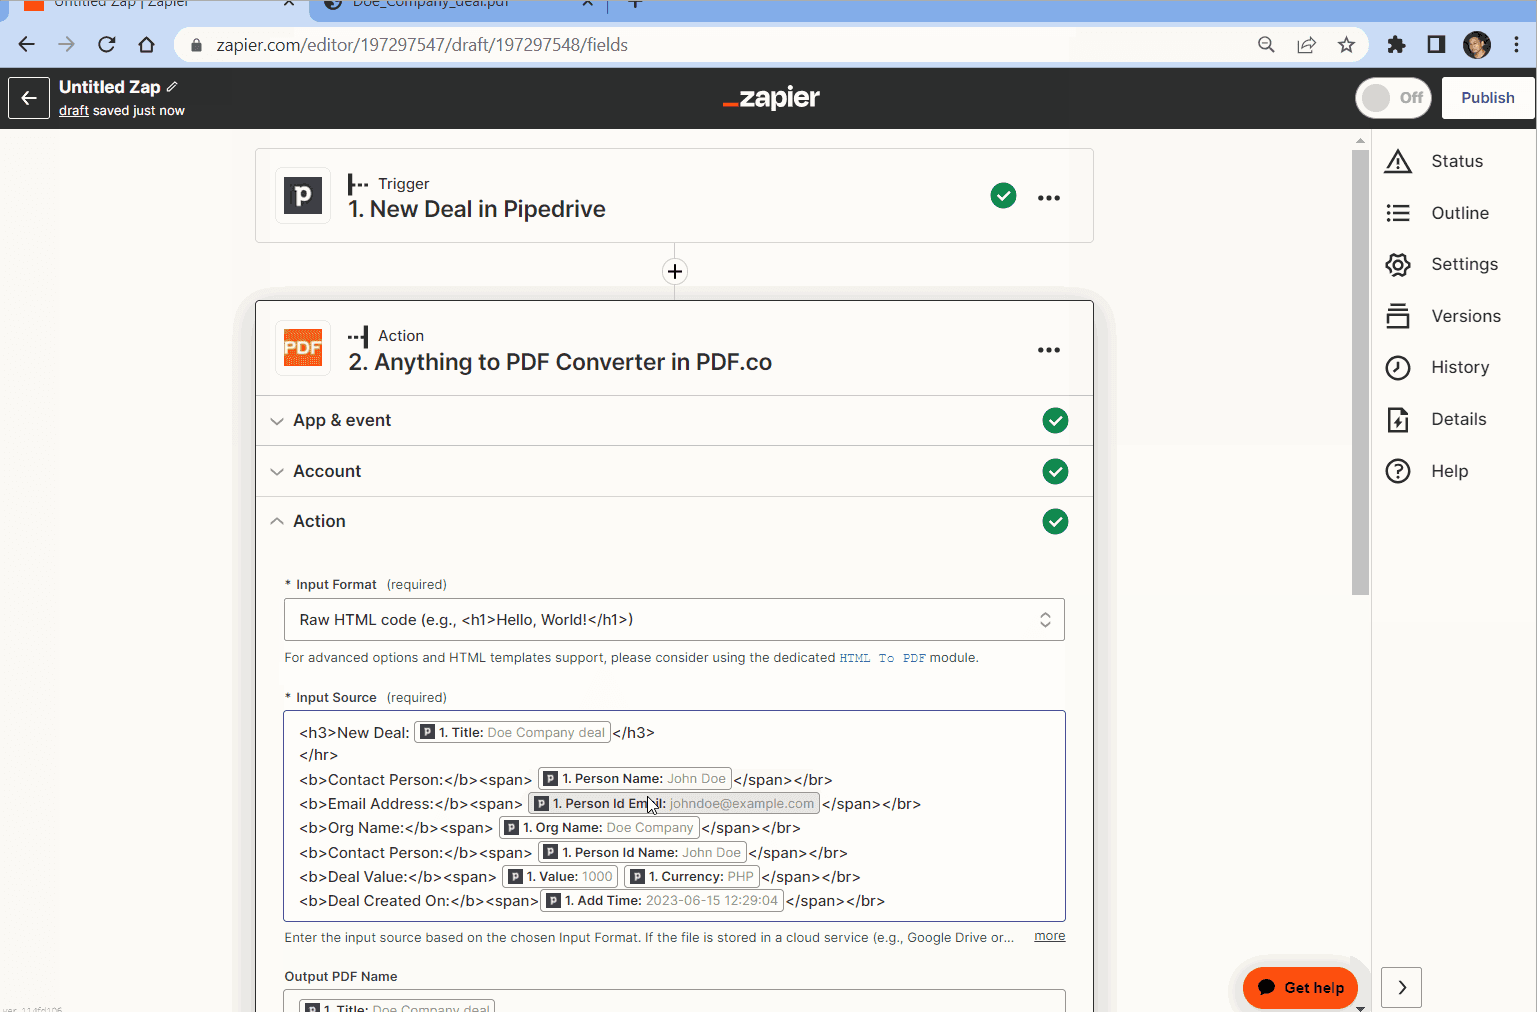Add a new step between Trigger and Action

[x=674, y=271]
